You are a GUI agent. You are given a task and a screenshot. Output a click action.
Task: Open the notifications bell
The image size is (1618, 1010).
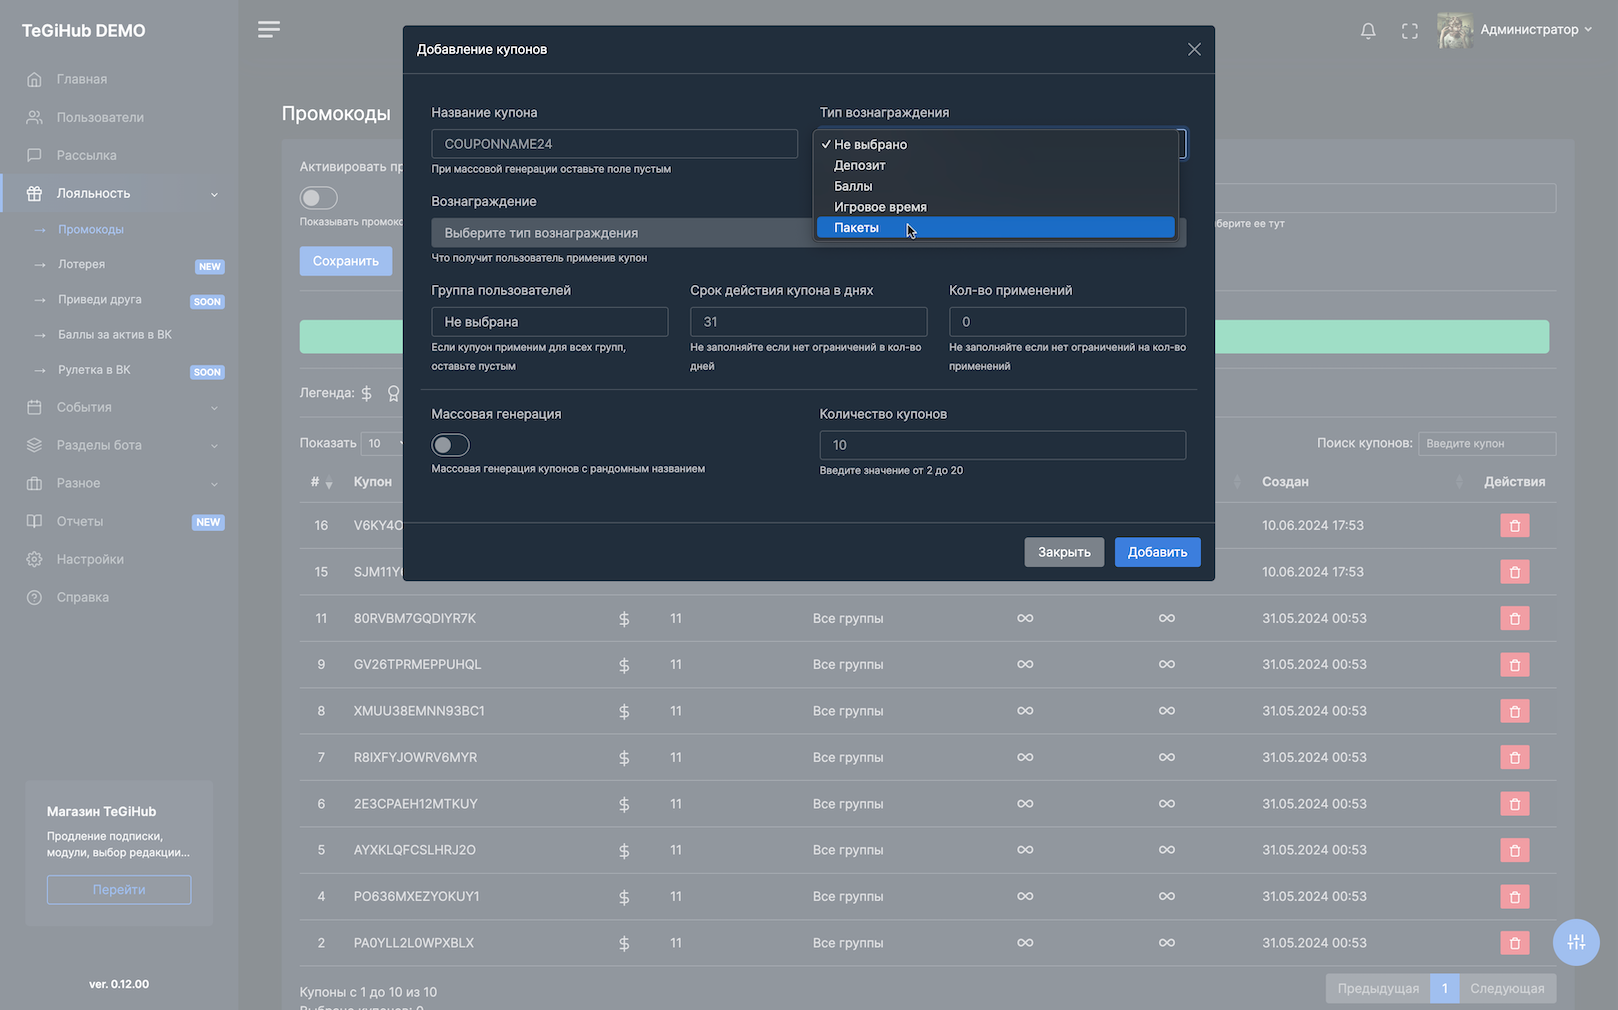pos(1368,31)
